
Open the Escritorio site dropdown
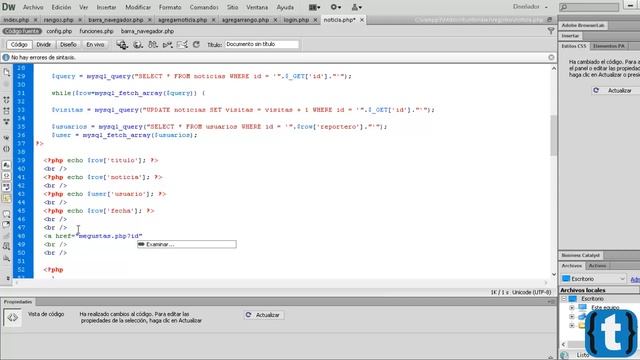(593, 279)
